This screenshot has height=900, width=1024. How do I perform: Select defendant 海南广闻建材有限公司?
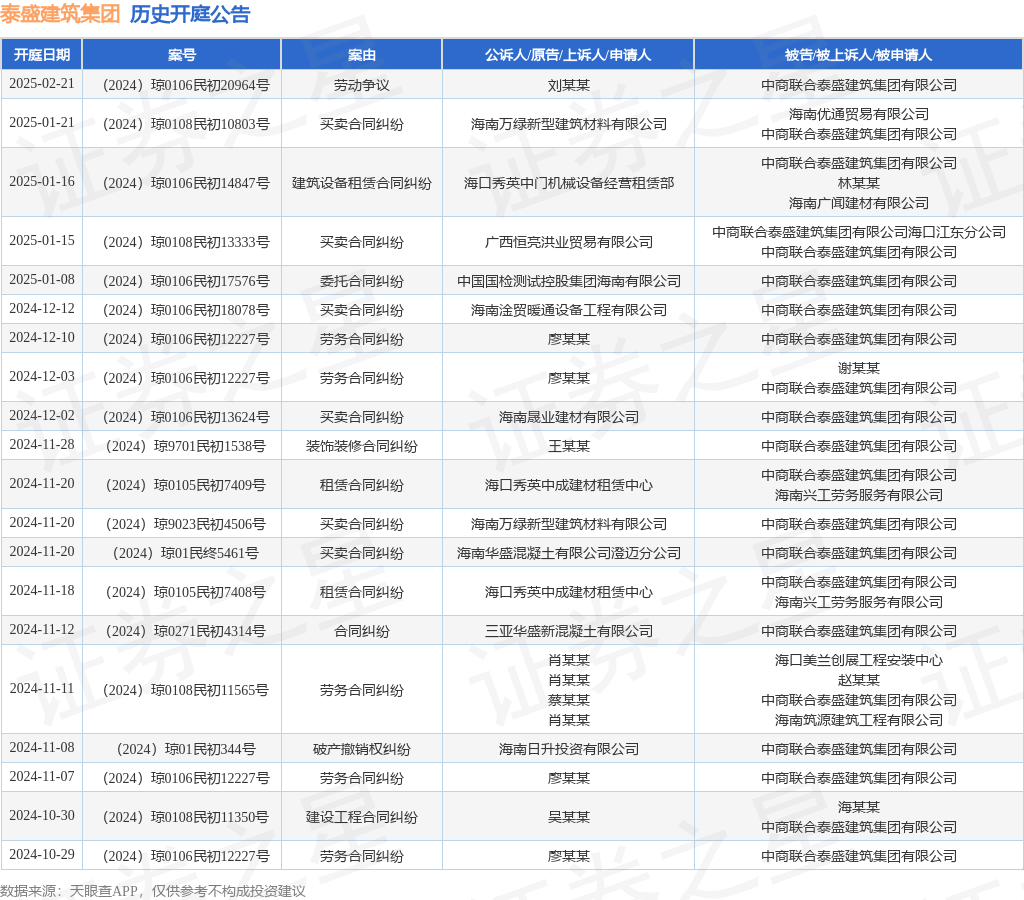(858, 203)
